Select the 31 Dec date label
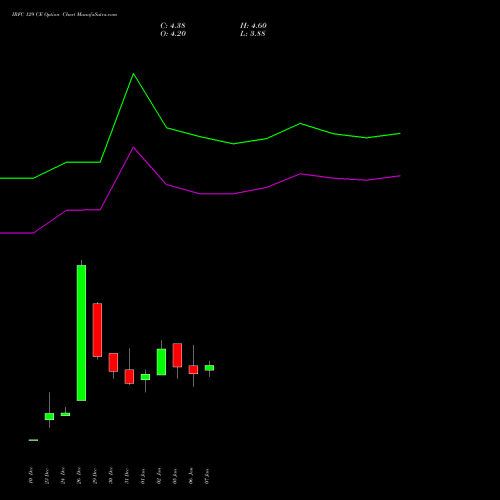The width and height of the screenshot is (500, 500). (127, 476)
